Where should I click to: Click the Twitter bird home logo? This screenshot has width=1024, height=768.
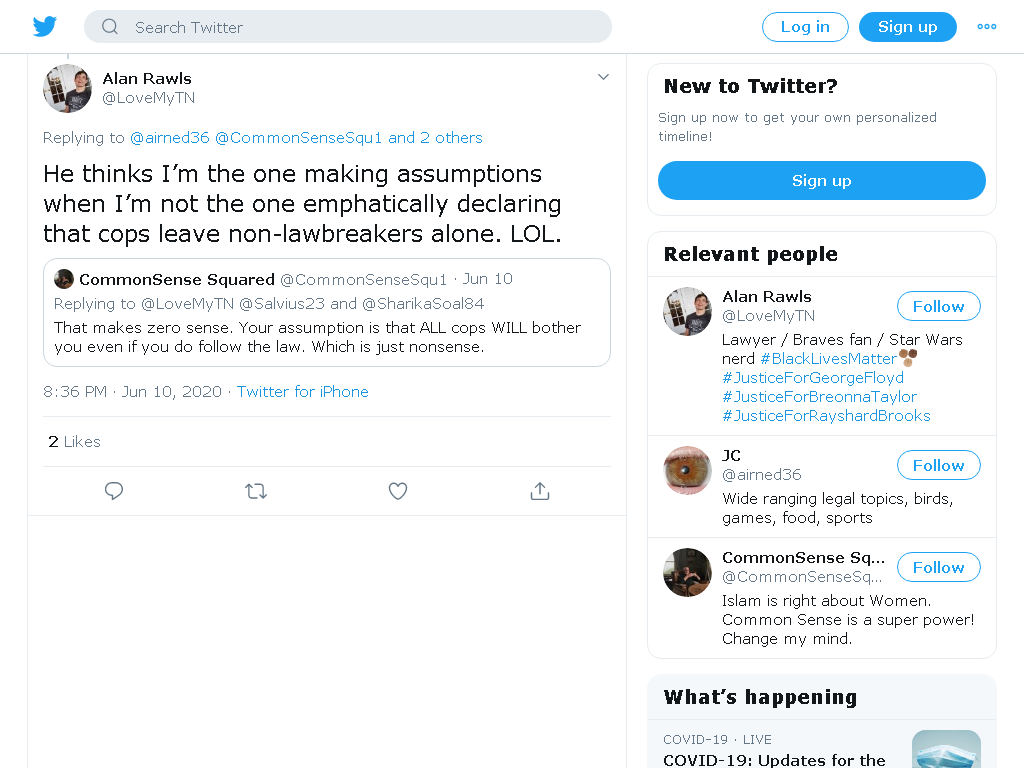(44, 27)
